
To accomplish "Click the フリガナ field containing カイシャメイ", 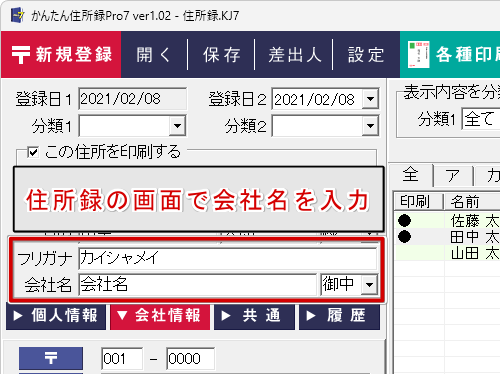I will click(228, 258).
